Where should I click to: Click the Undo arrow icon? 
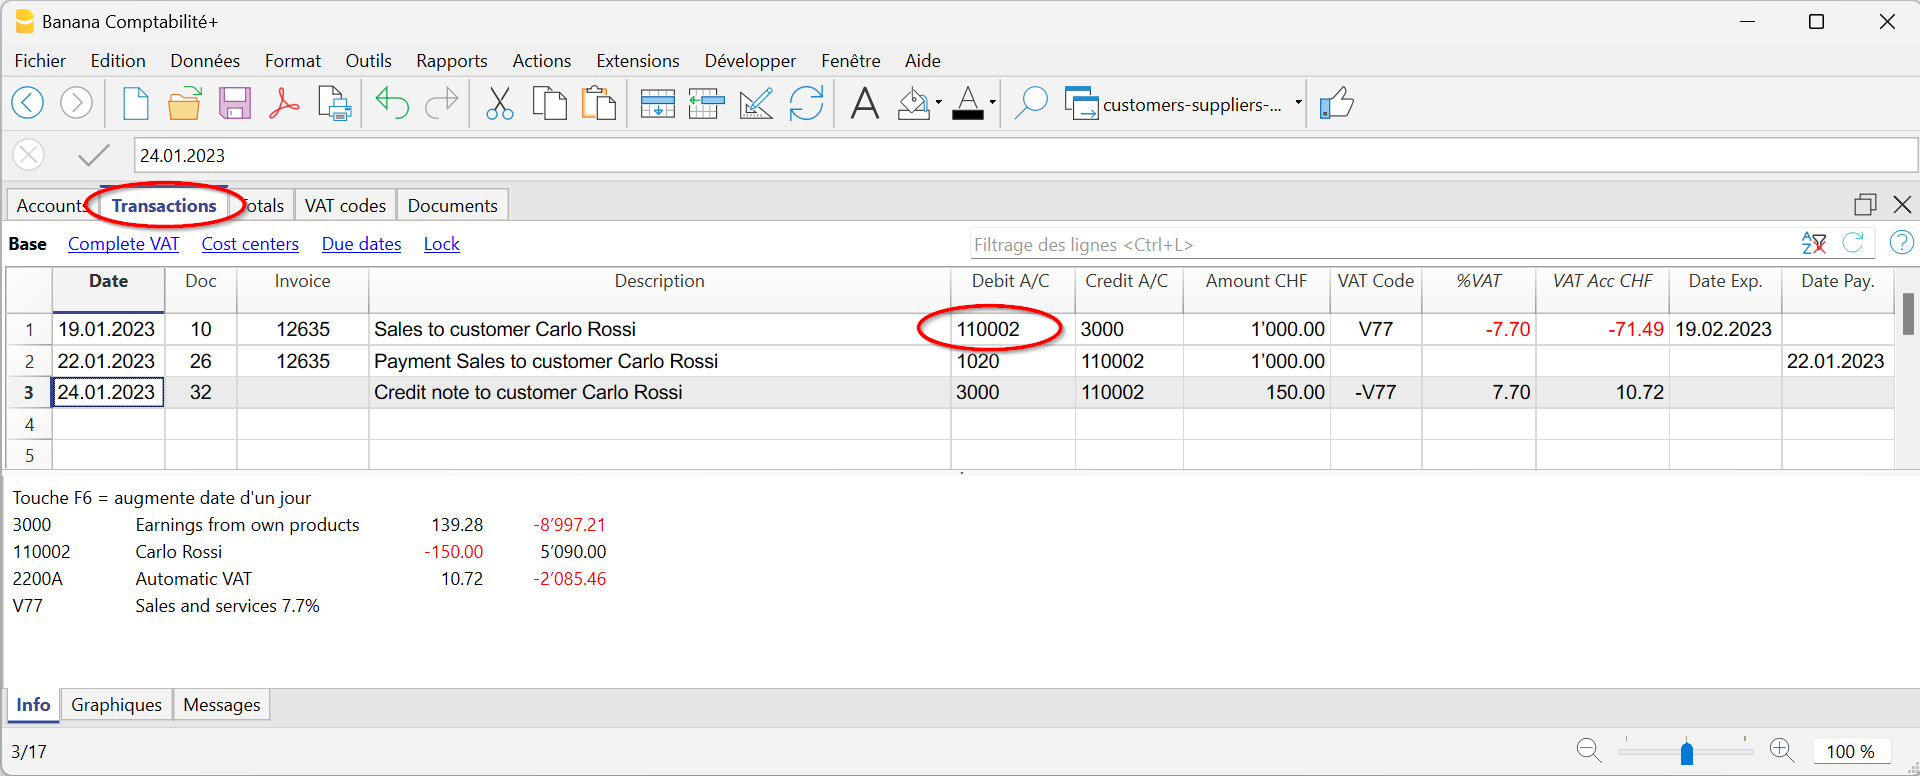392,103
